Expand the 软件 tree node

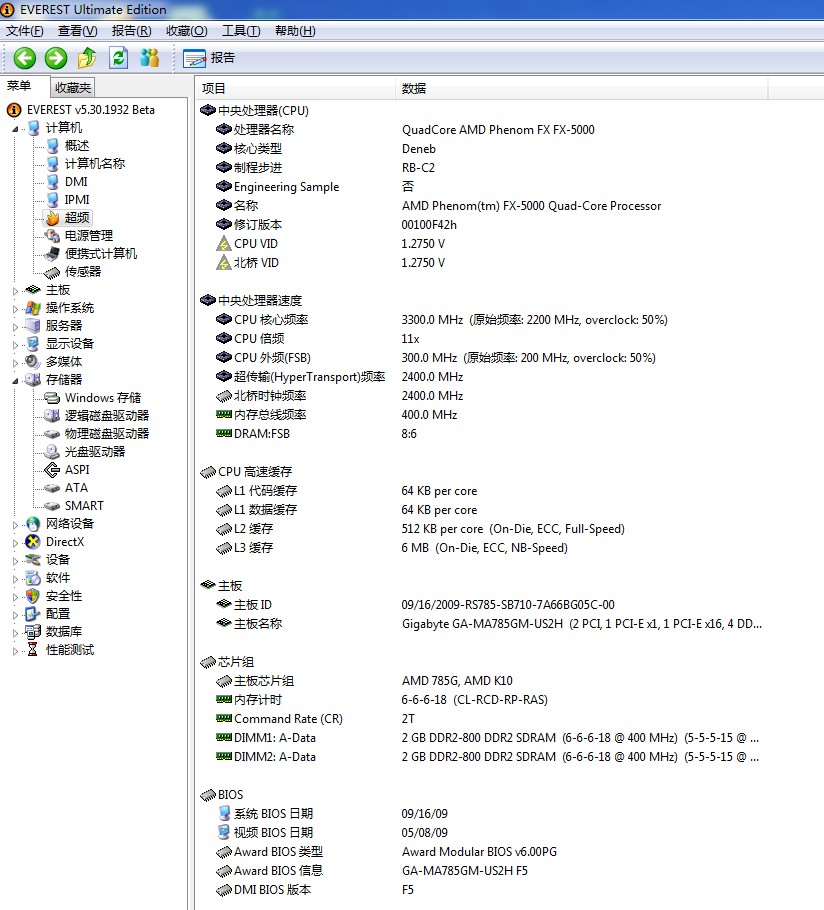[16, 579]
